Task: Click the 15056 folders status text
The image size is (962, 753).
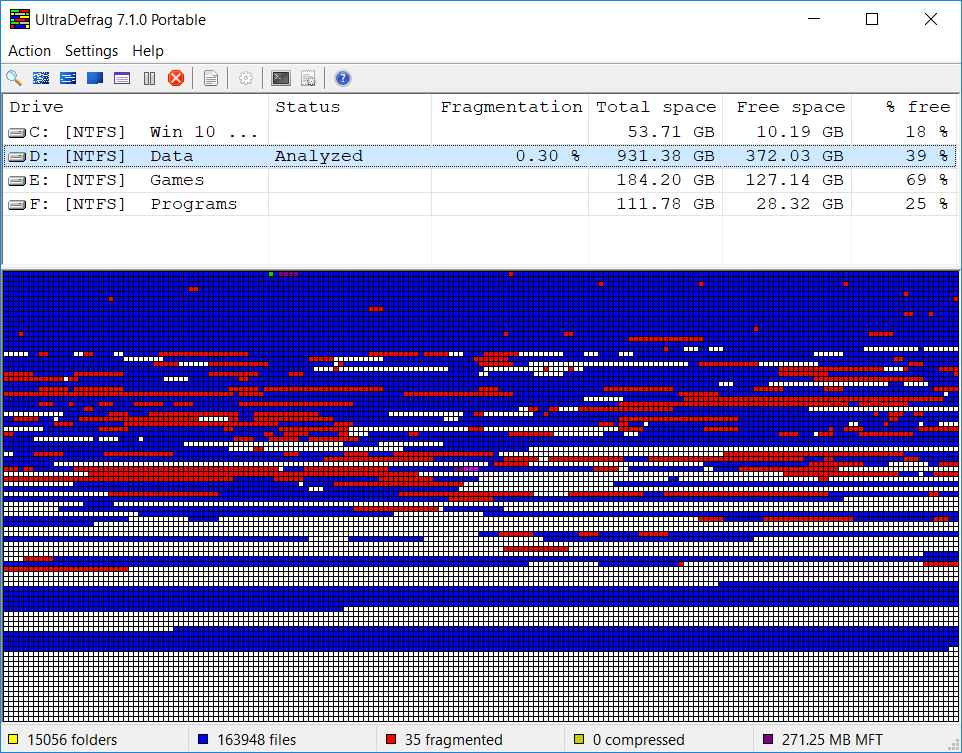Action: click(x=72, y=740)
